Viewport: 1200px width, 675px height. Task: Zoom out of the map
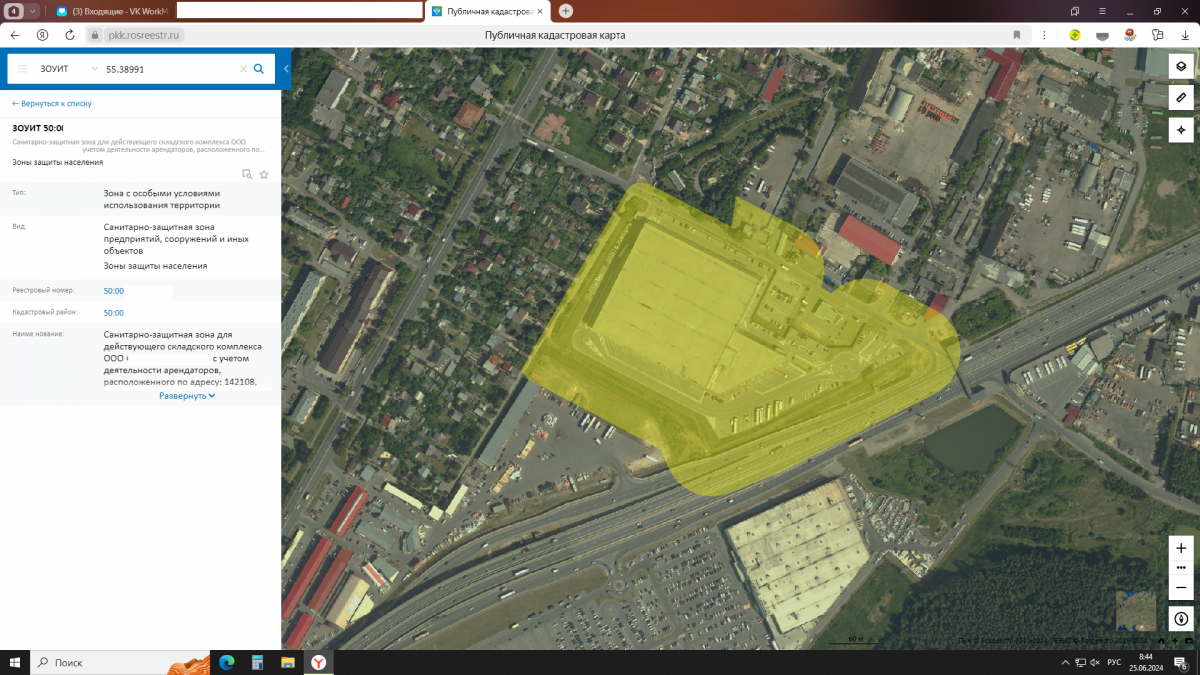click(1181, 587)
